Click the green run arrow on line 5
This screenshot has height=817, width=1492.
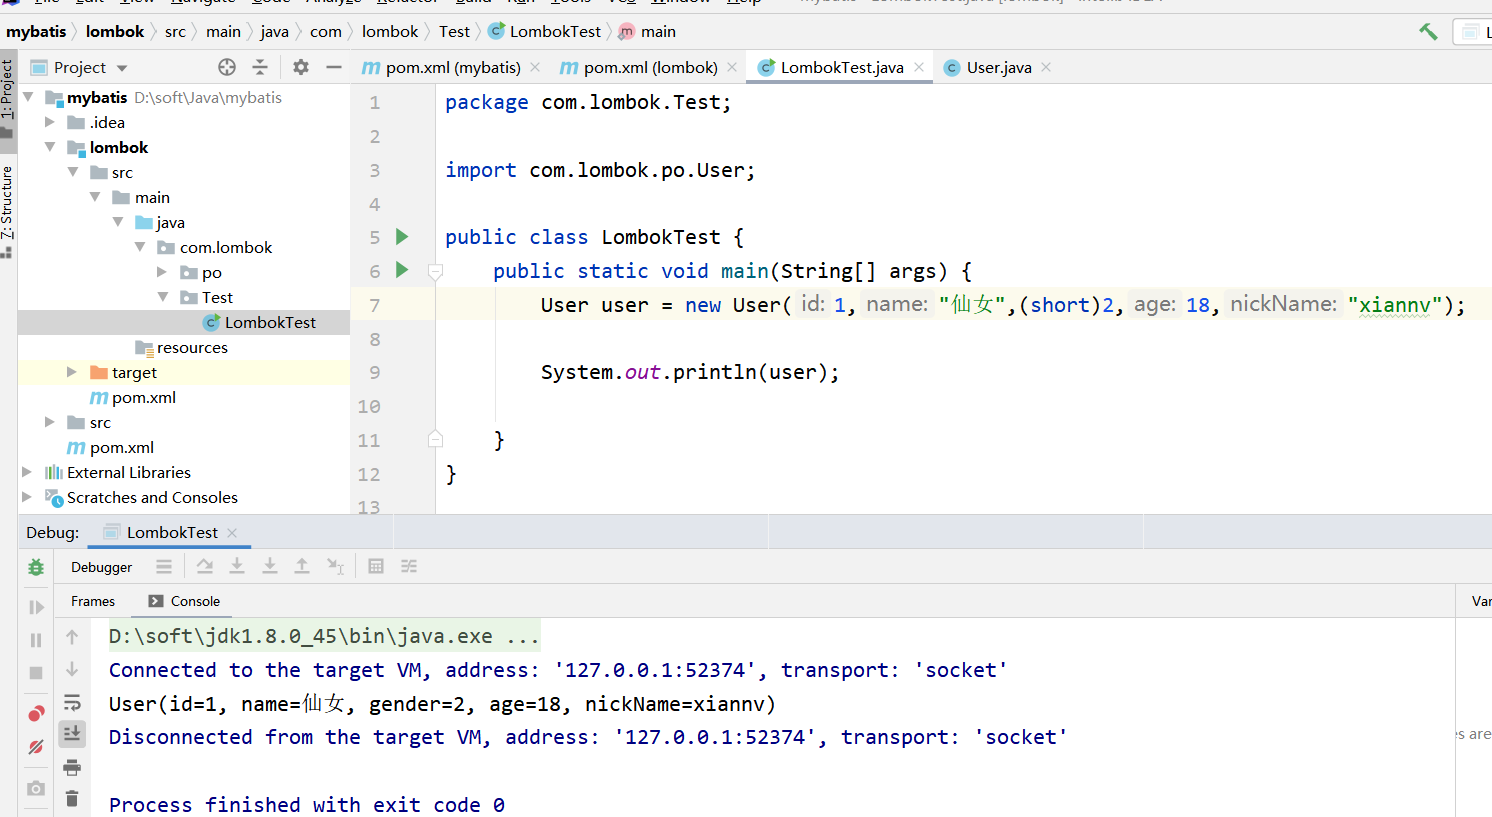pos(404,236)
